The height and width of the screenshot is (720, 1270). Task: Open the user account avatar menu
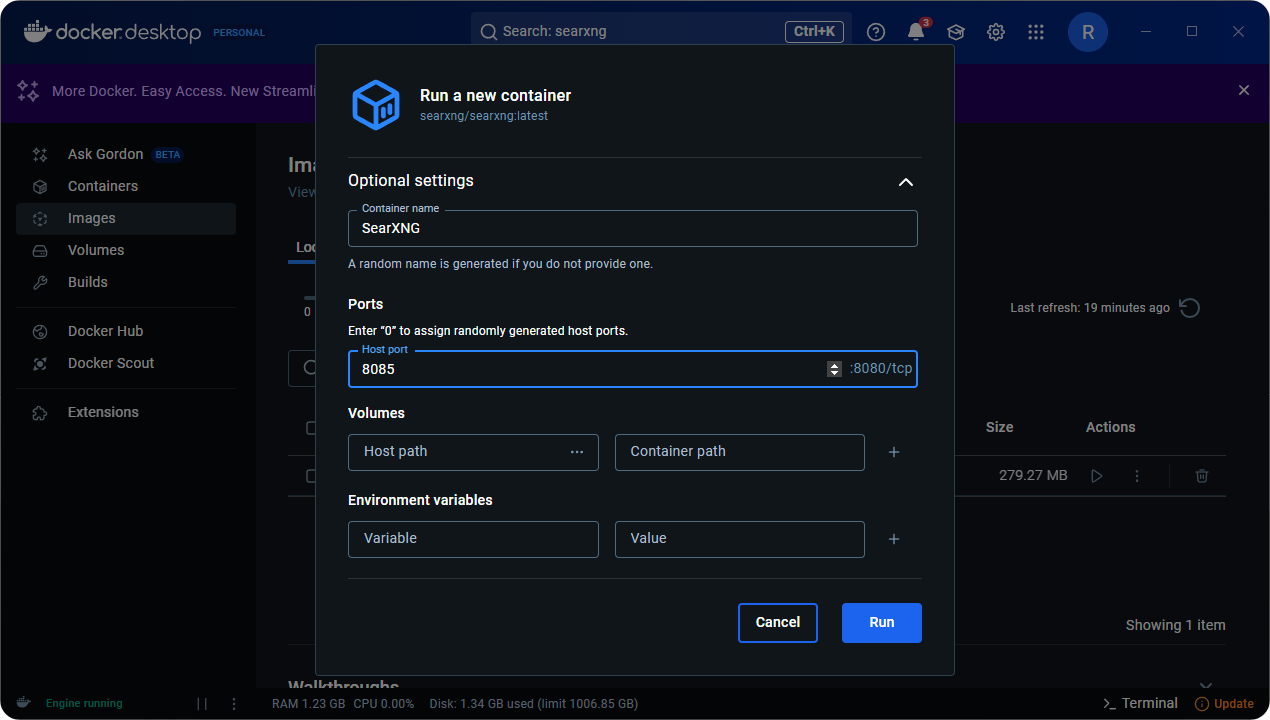point(1088,32)
